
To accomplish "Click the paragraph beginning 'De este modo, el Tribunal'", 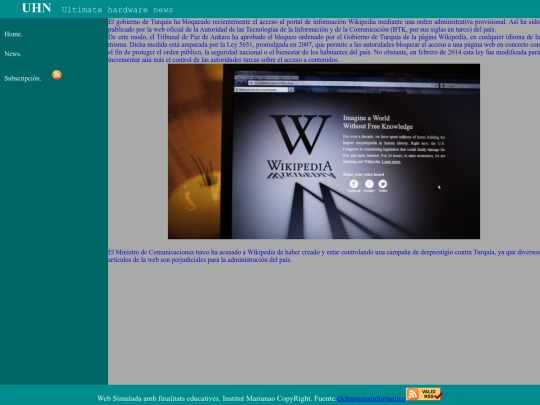I will (x=324, y=48).
